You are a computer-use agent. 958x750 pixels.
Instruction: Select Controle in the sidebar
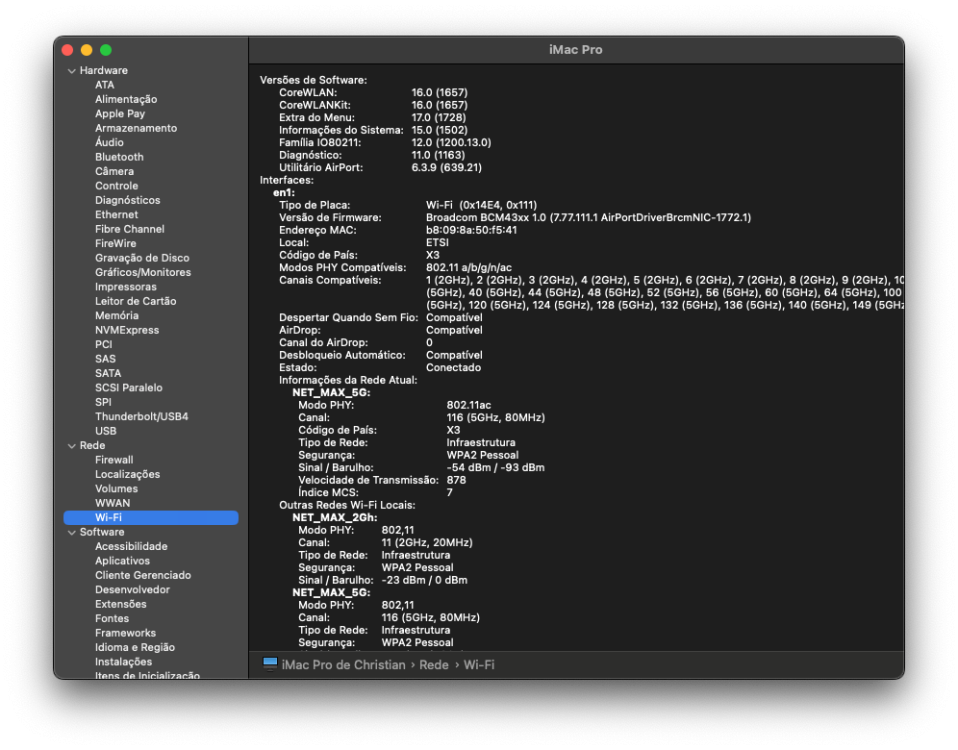pos(116,186)
